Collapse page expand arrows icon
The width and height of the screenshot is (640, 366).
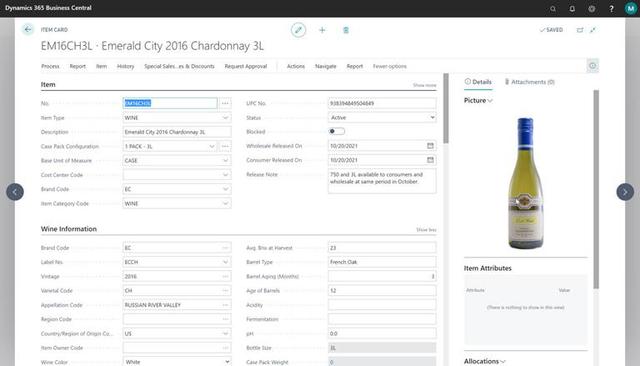click(x=593, y=30)
